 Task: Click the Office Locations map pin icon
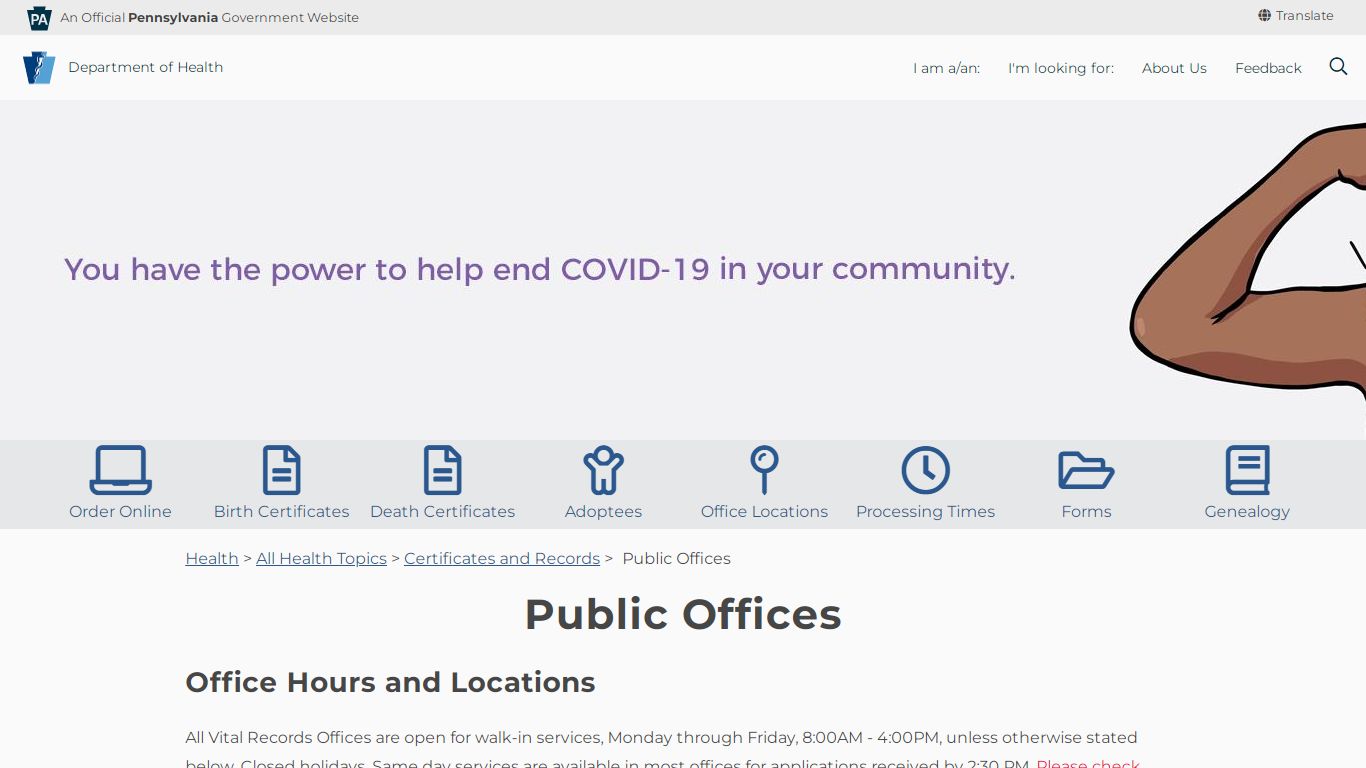pyautogui.click(x=764, y=470)
